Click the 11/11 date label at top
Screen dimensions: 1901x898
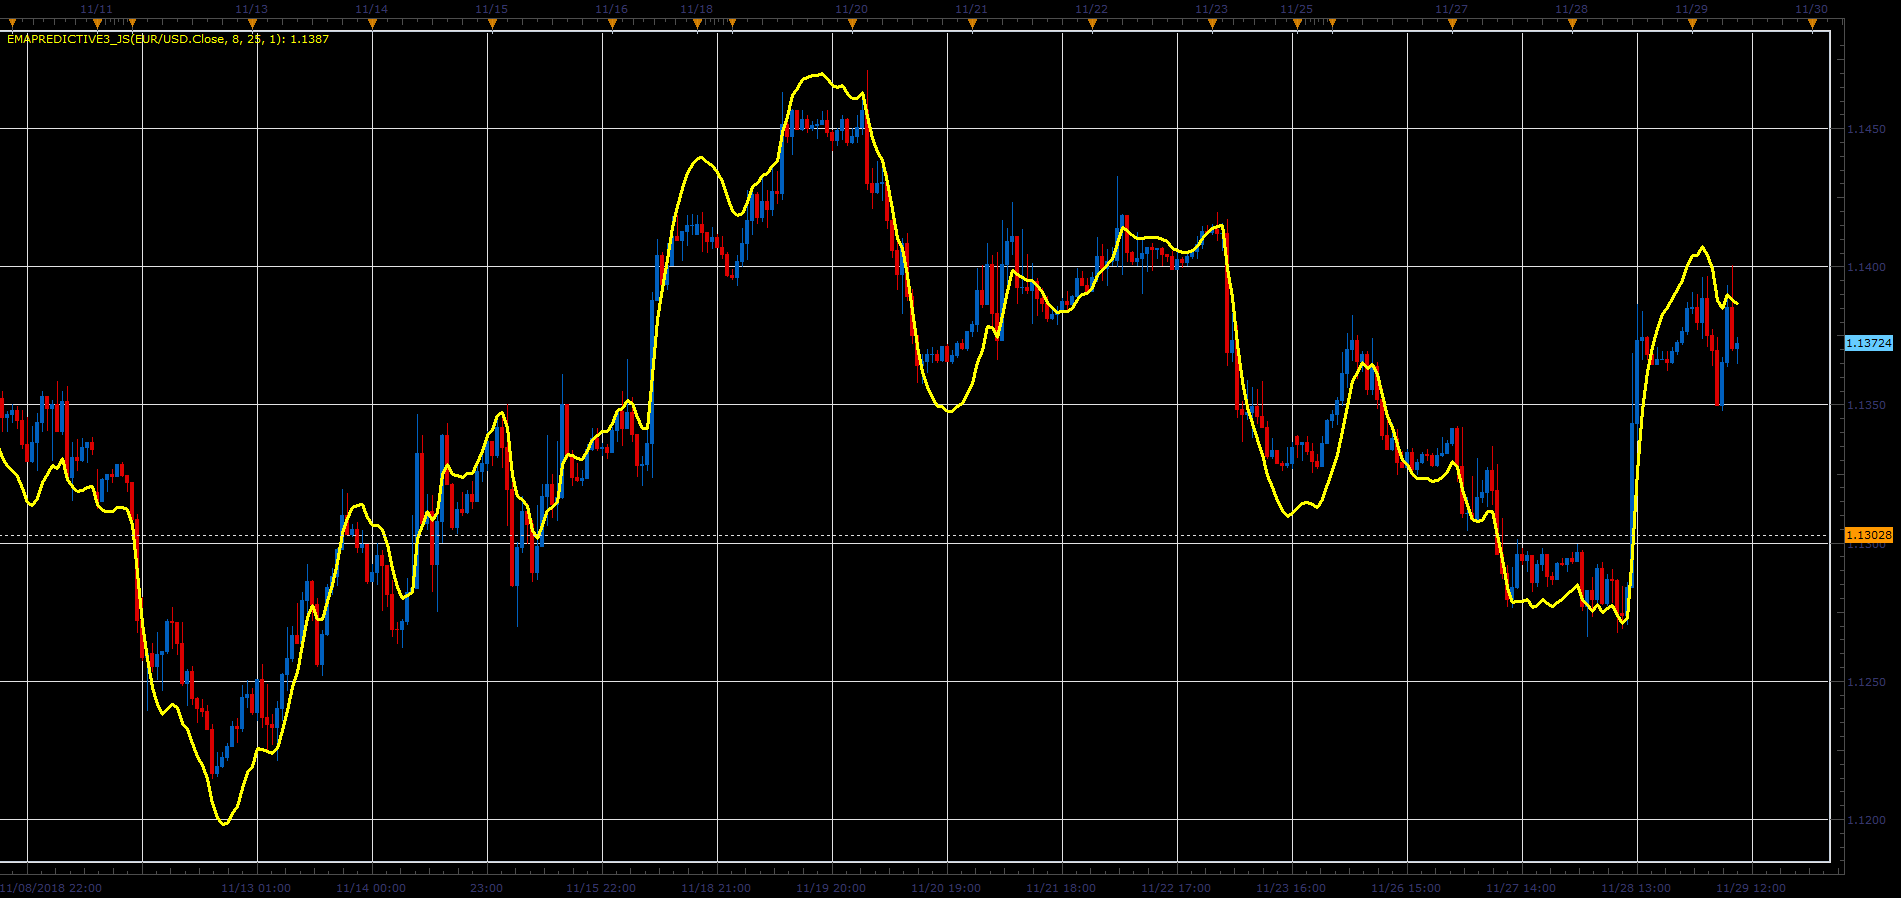96,9
